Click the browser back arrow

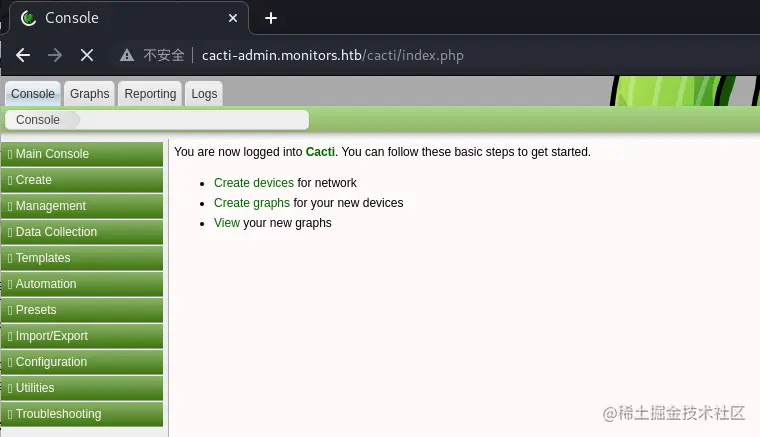pos(23,55)
